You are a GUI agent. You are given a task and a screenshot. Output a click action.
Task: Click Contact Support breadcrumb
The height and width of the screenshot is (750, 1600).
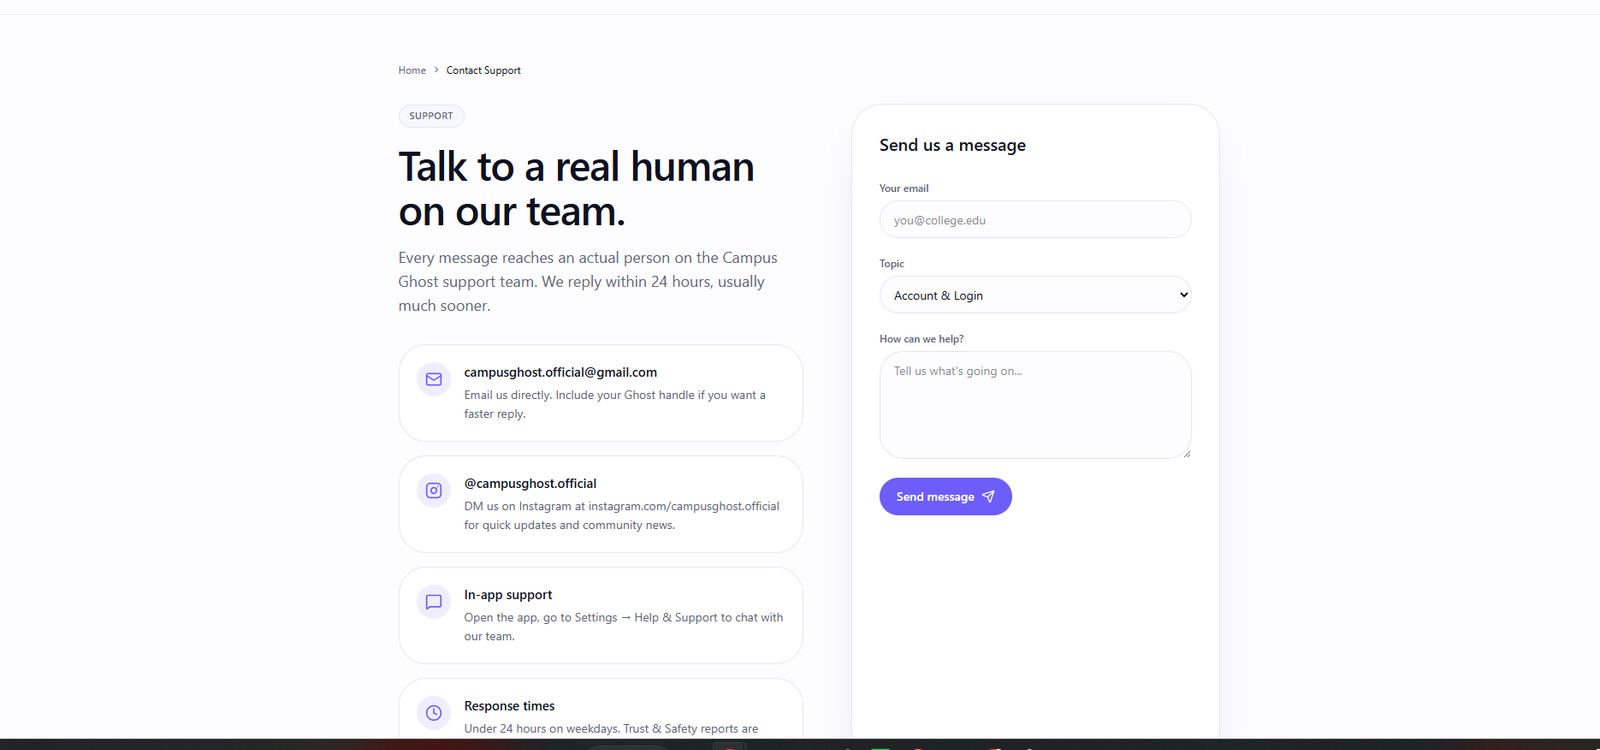(x=483, y=71)
